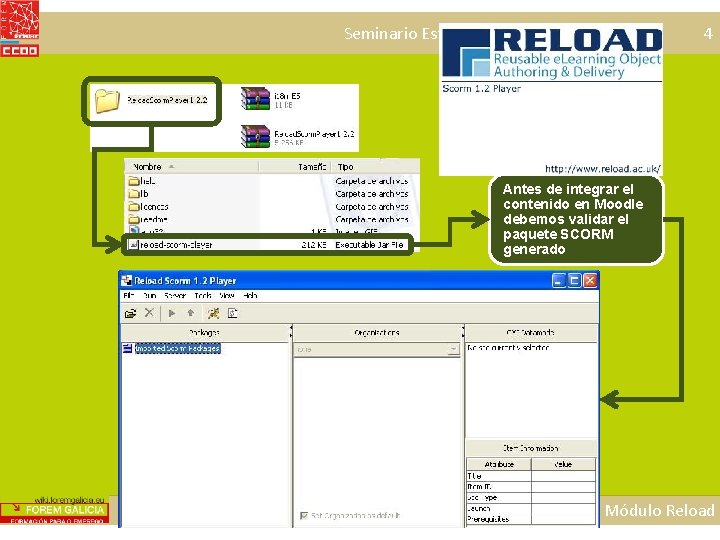720x540 pixels.
Task: Select the Item ID attribute row
Action: click(531, 487)
